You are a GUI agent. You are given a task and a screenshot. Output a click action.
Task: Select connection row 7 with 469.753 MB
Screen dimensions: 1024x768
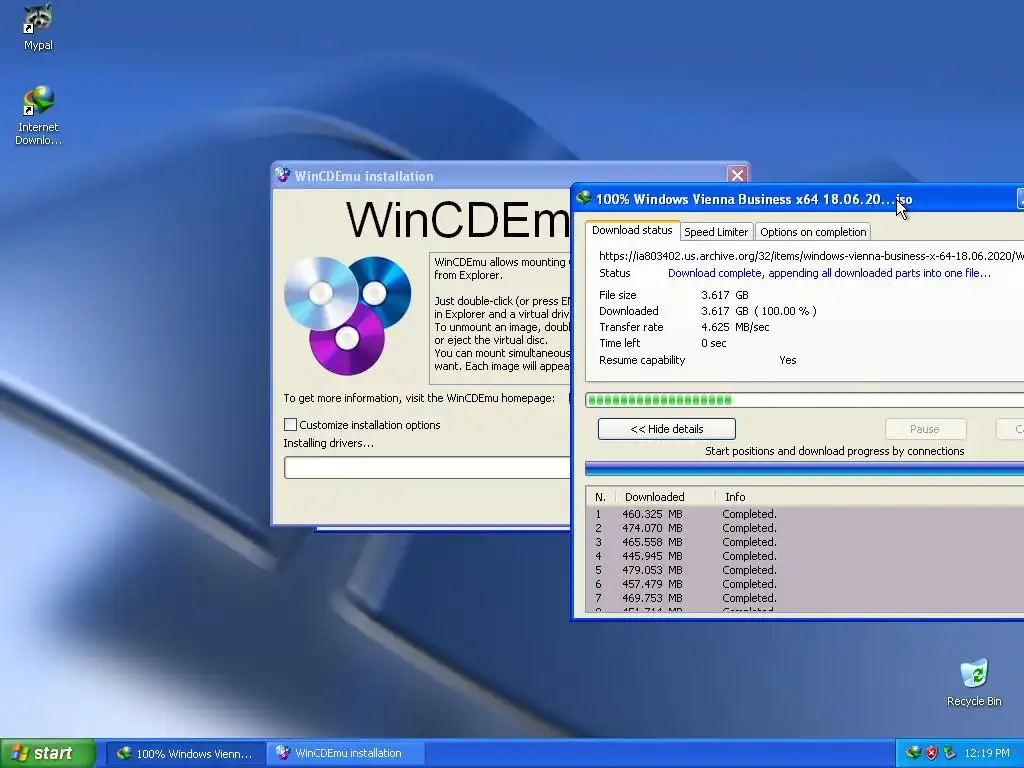click(x=805, y=598)
